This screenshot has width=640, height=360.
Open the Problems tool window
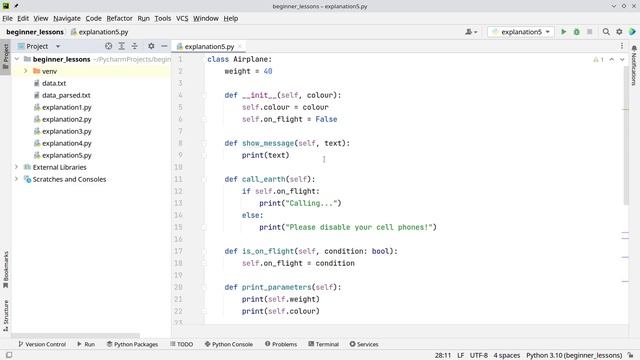[x=281, y=344]
